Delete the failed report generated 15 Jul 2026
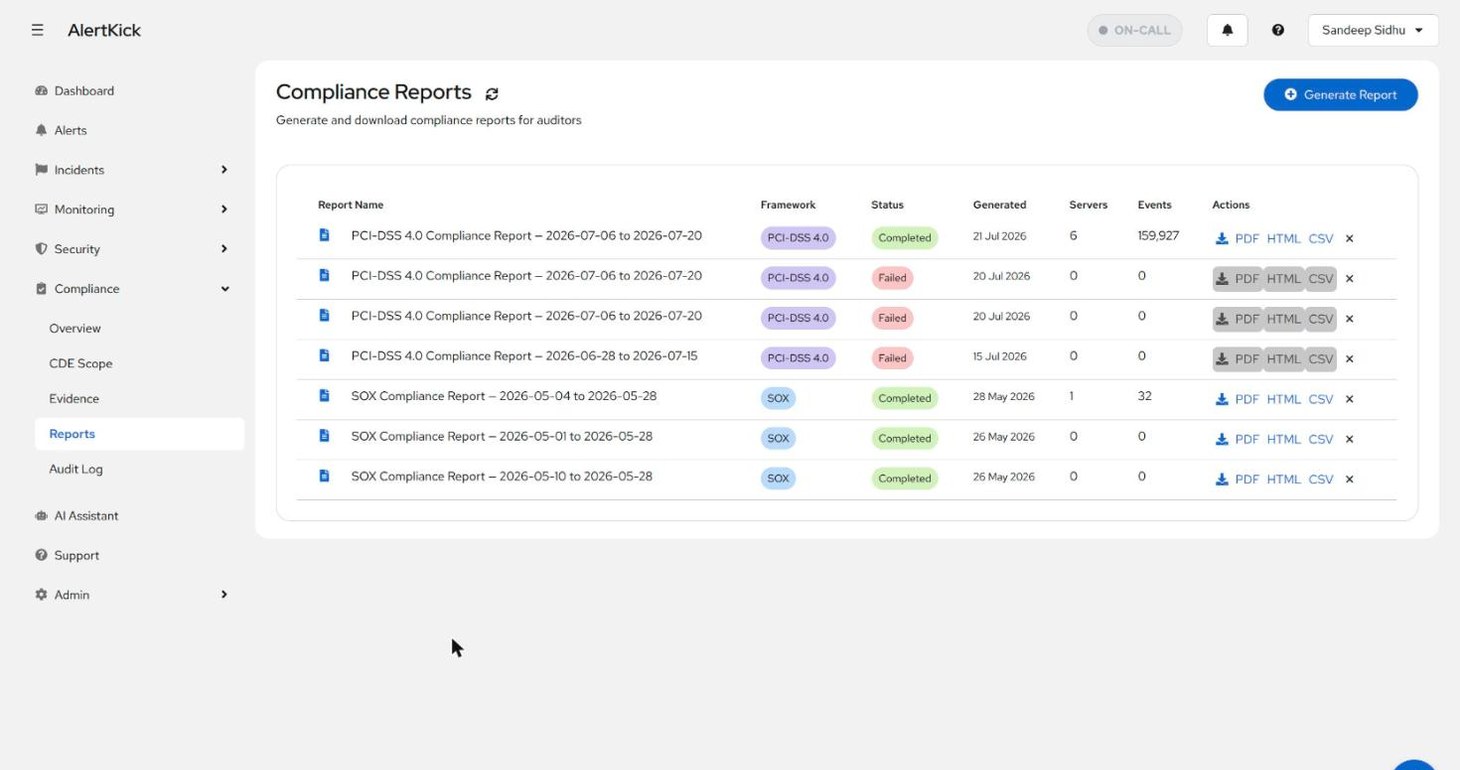Screen dimensions: 1460x770 tap(1349, 359)
